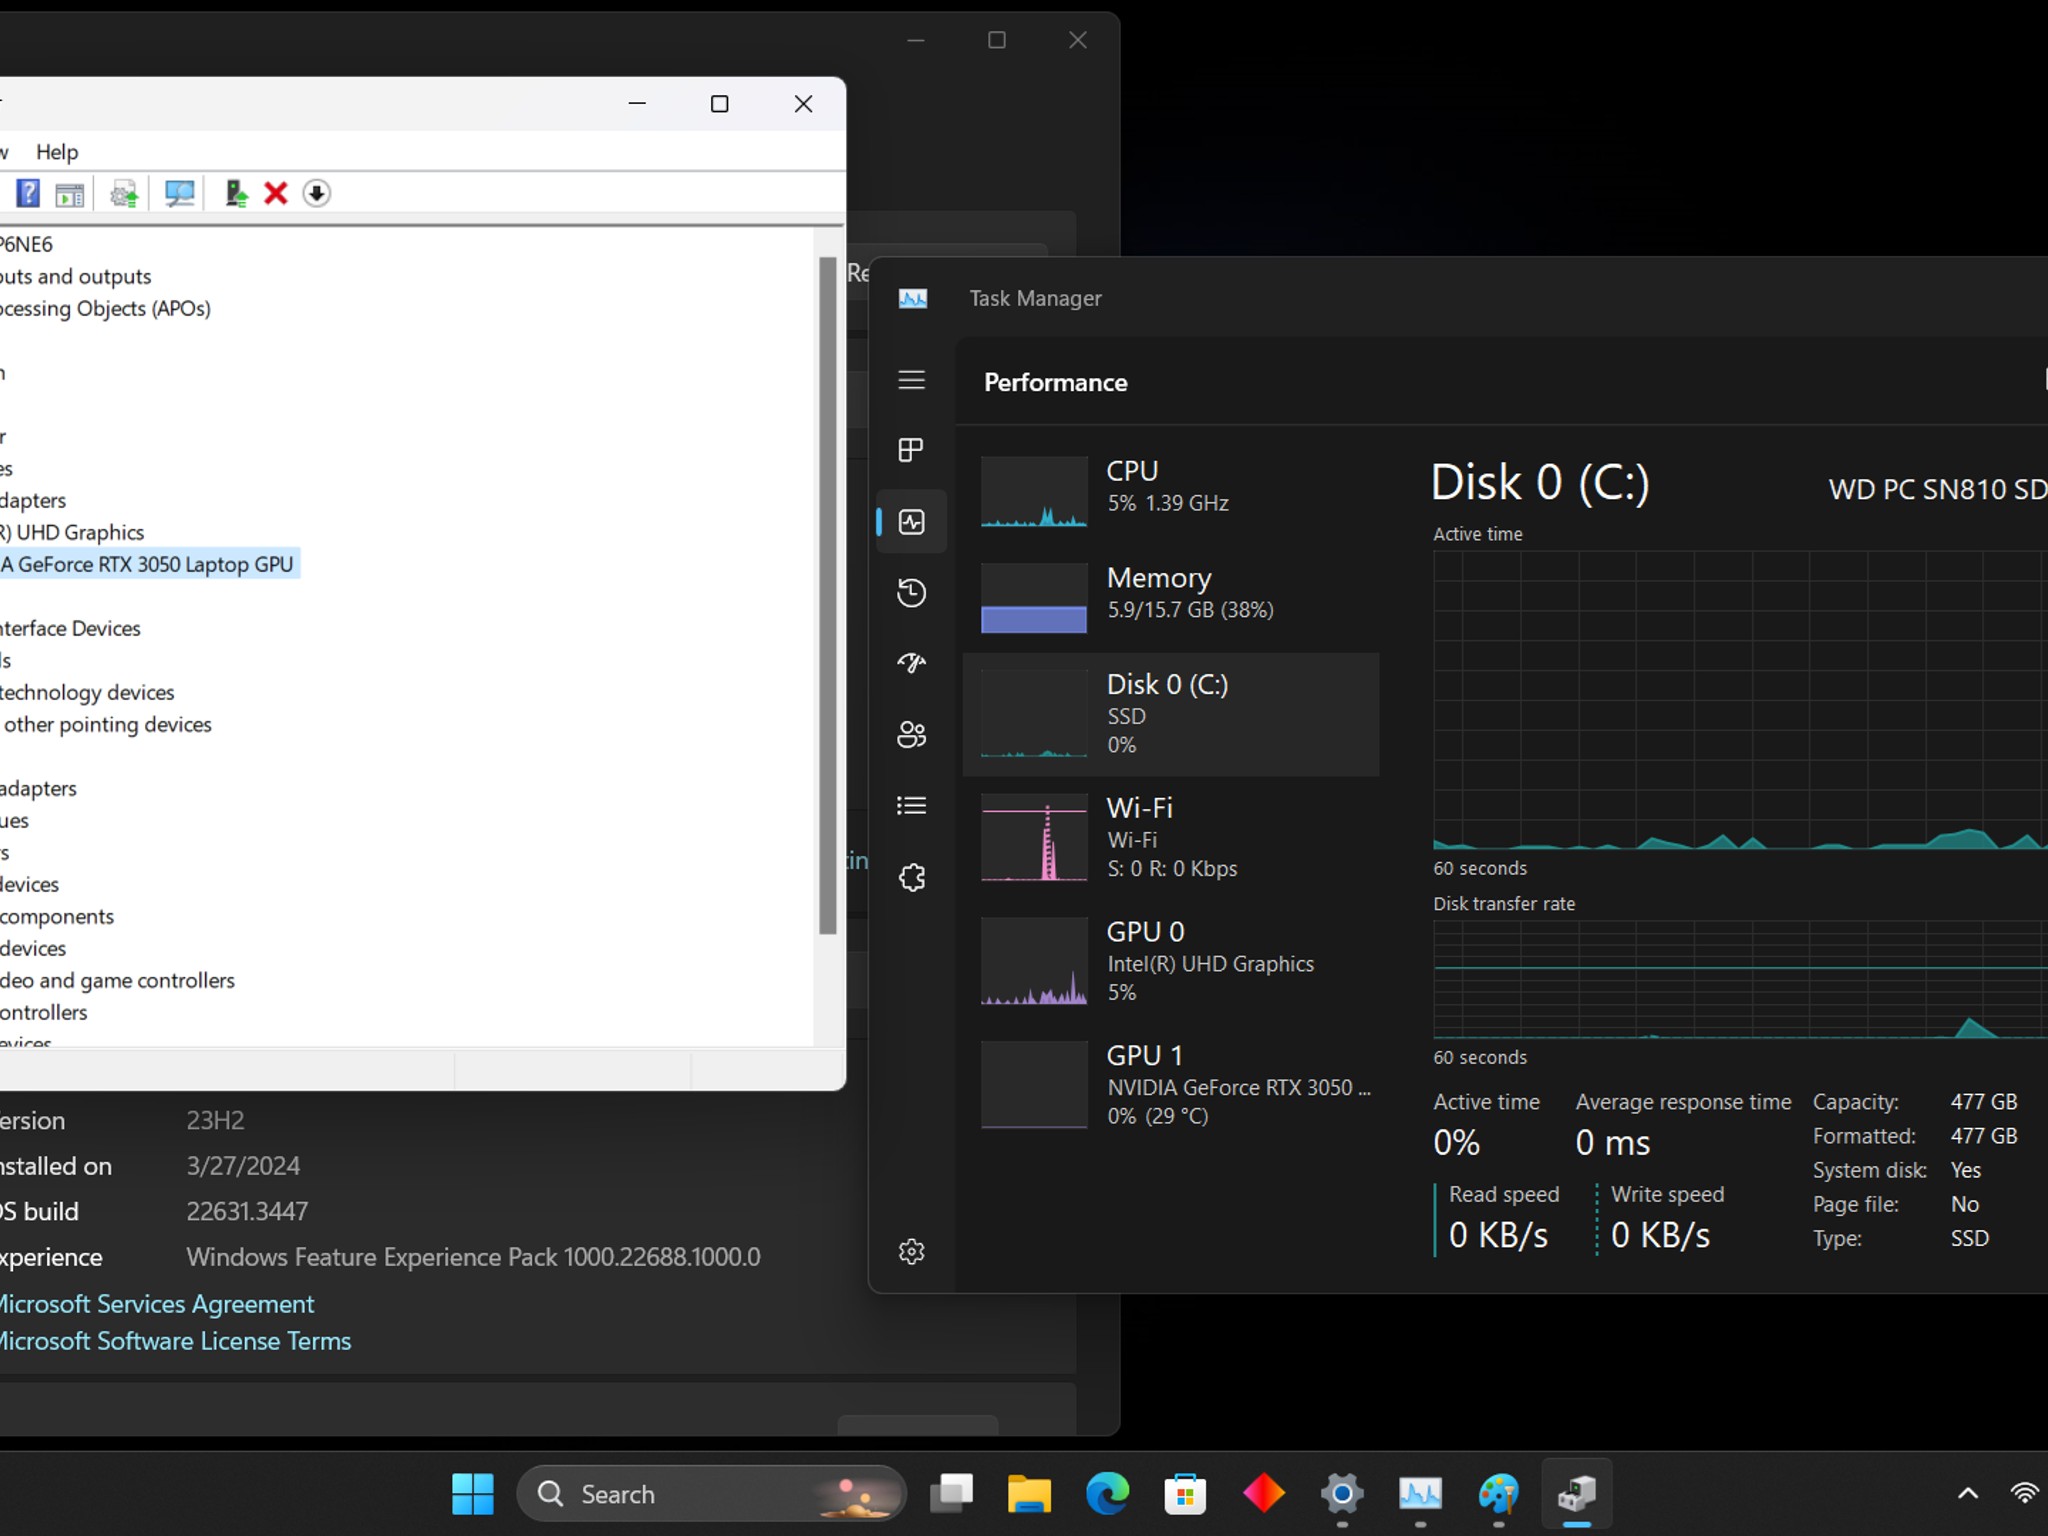The image size is (2048, 1536).
Task: Disable device with the black down-arrow icon
Action: click(x=316, y=193)
